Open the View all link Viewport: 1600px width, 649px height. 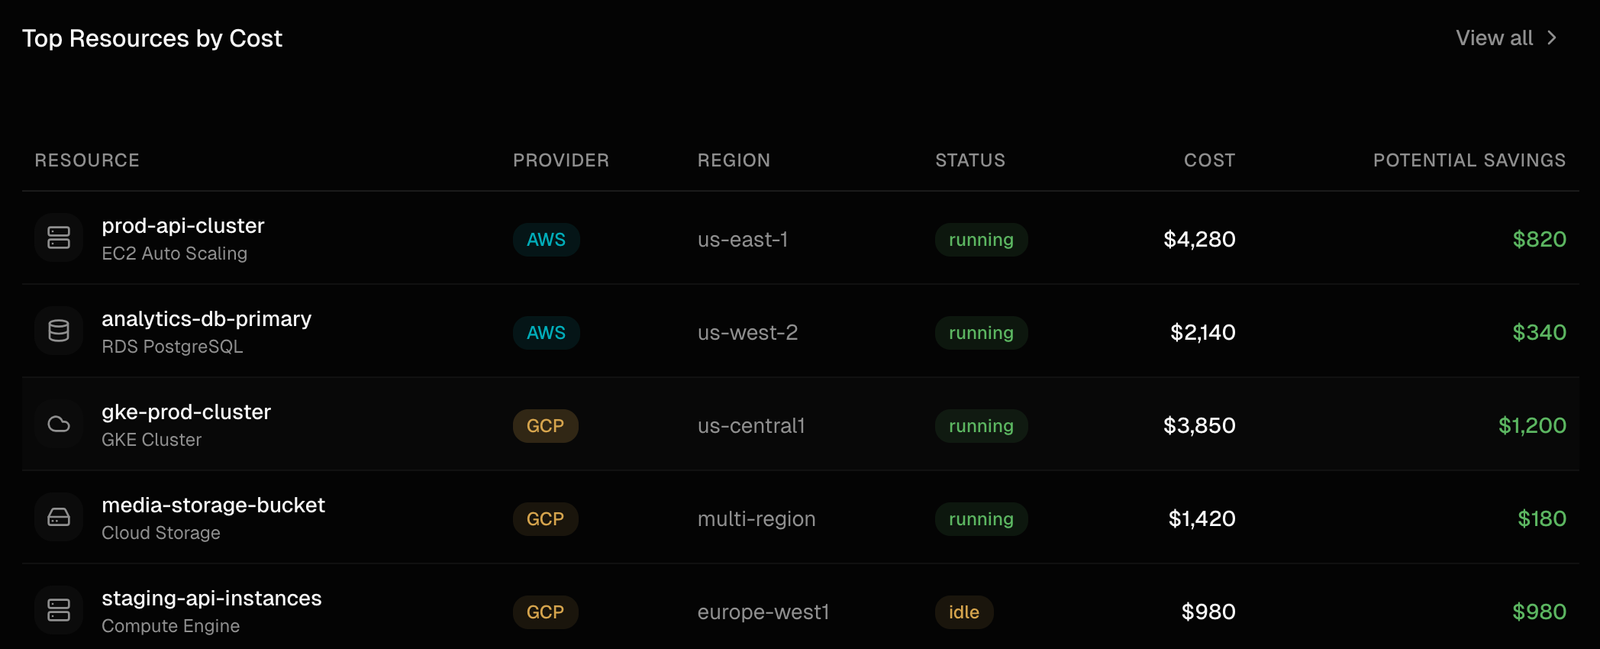tap(1494, 37)
